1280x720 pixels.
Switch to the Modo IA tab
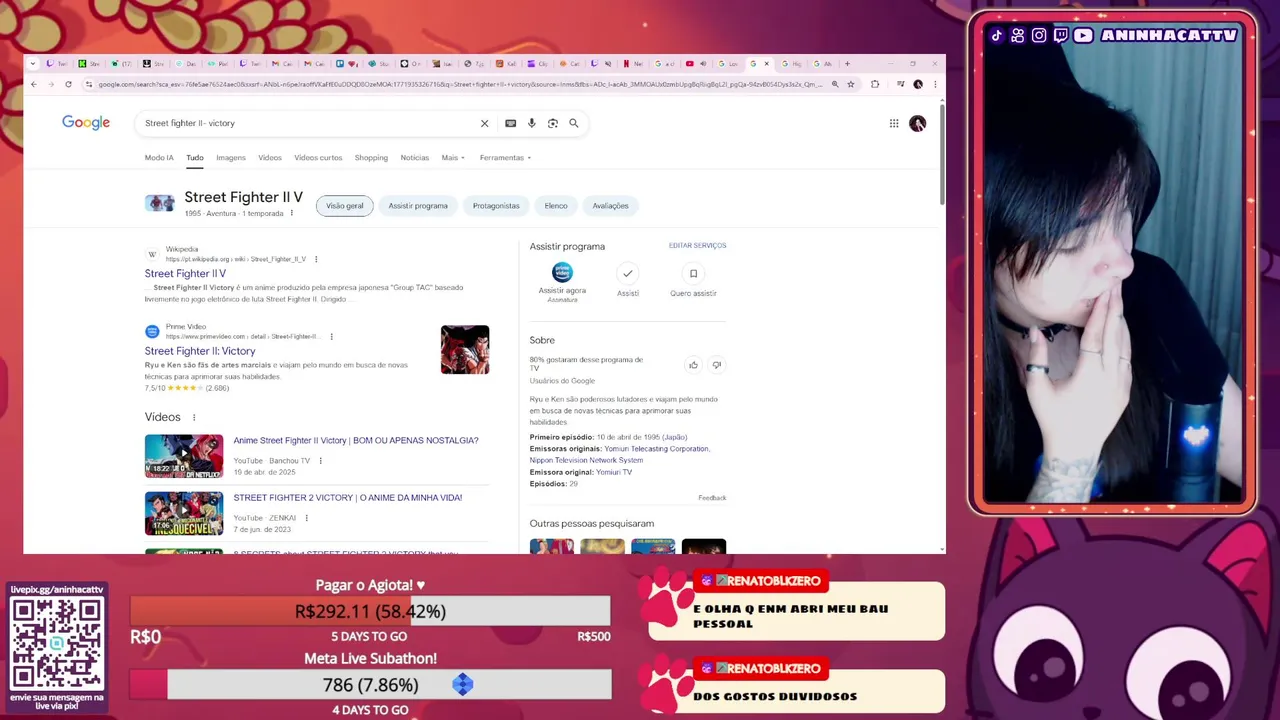159,157
